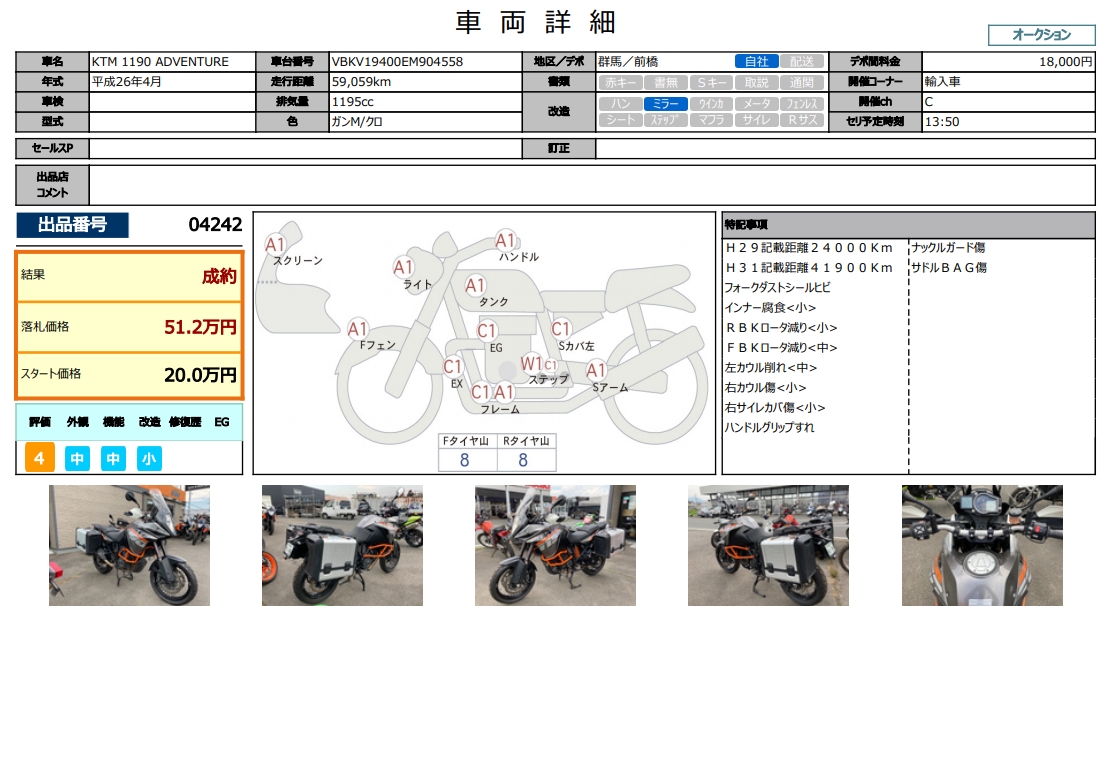Toggle the 取説 document badge
The width and height of the screenshot is (1112, 778).
(757, 82)
